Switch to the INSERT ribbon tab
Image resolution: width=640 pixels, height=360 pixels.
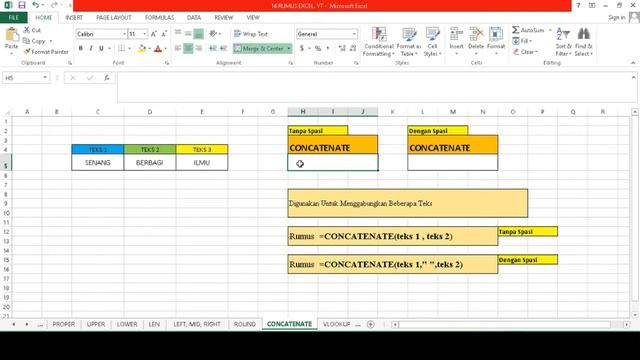pos(74,18)
